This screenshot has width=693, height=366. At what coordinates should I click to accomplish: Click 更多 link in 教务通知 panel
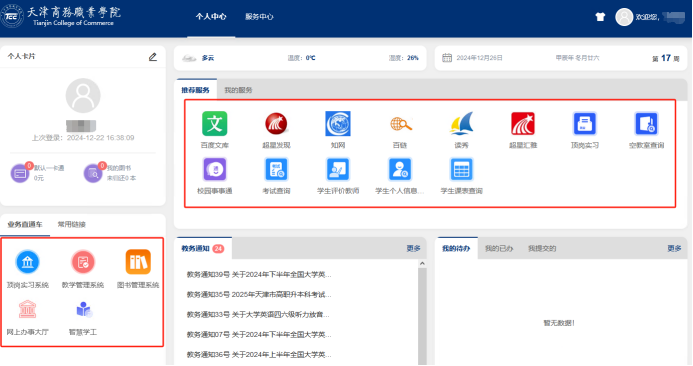tap(413, 248)
